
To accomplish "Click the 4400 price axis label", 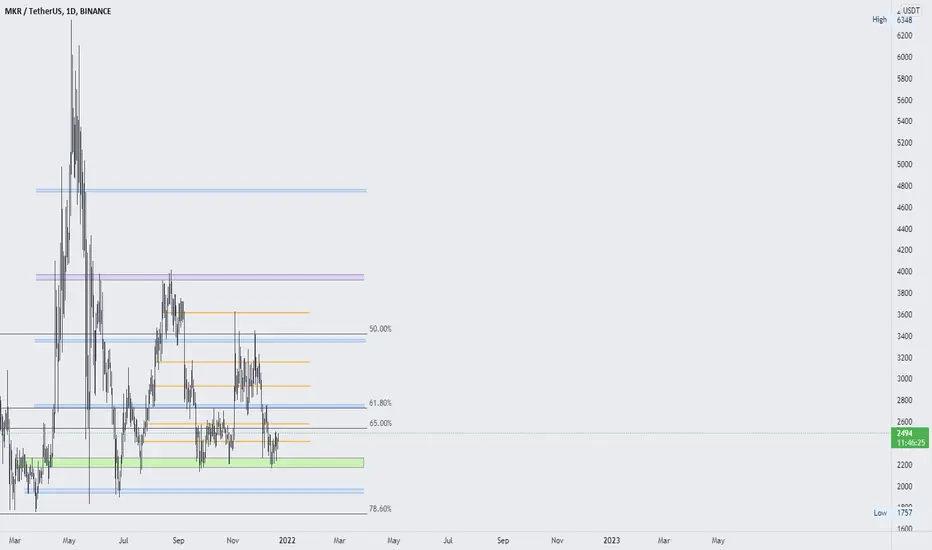I will 904,229.
